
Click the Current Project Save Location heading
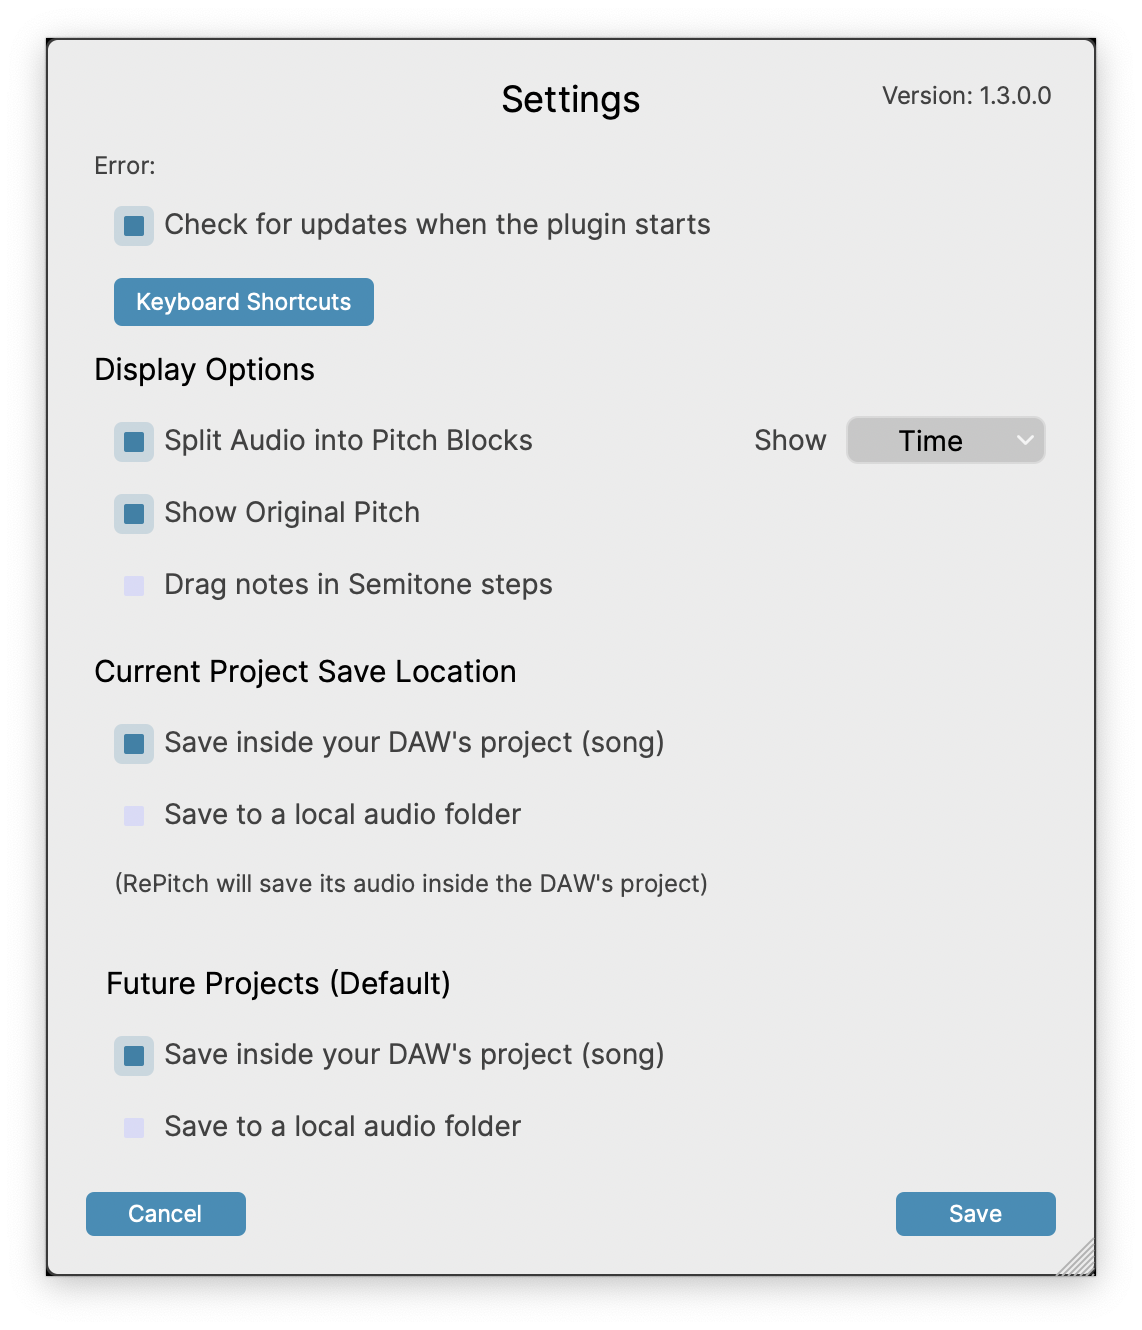pyautogui.click(x=305, y=672)
